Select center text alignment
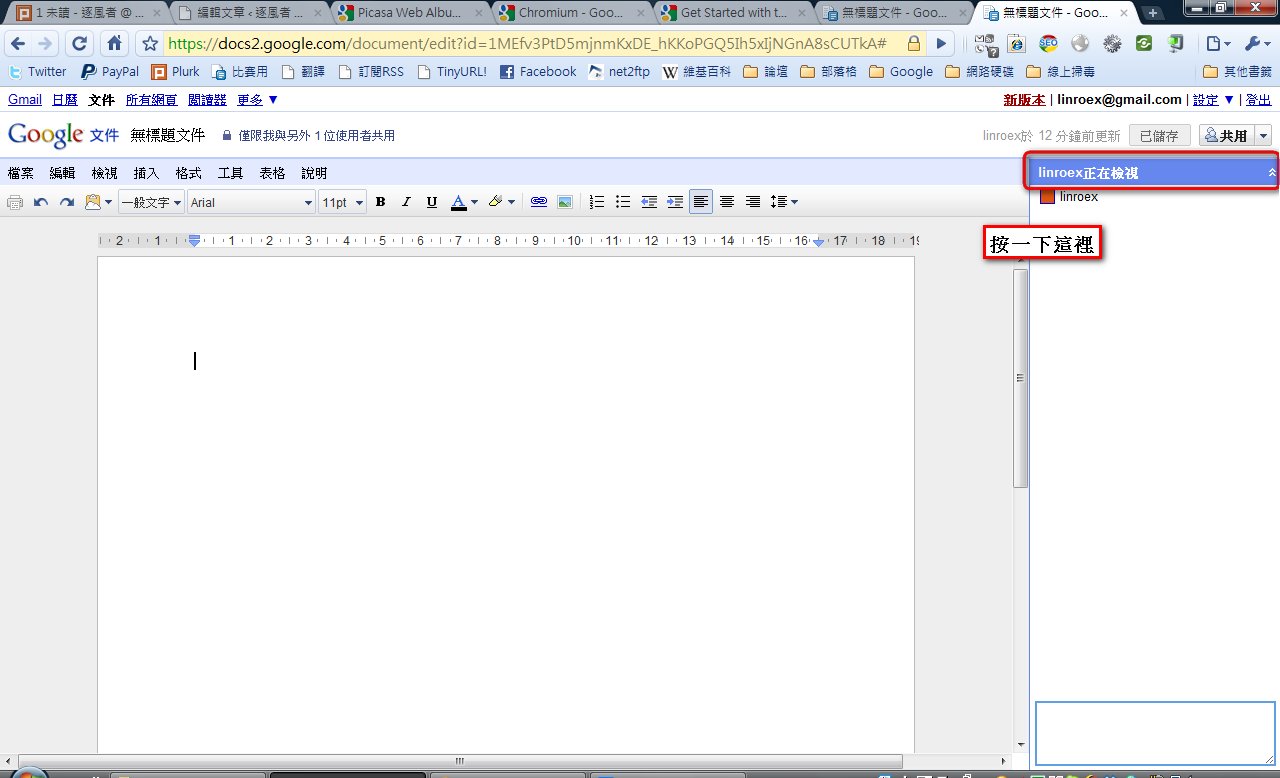Viewport: 1280px width, 778px height. point(727,202)
